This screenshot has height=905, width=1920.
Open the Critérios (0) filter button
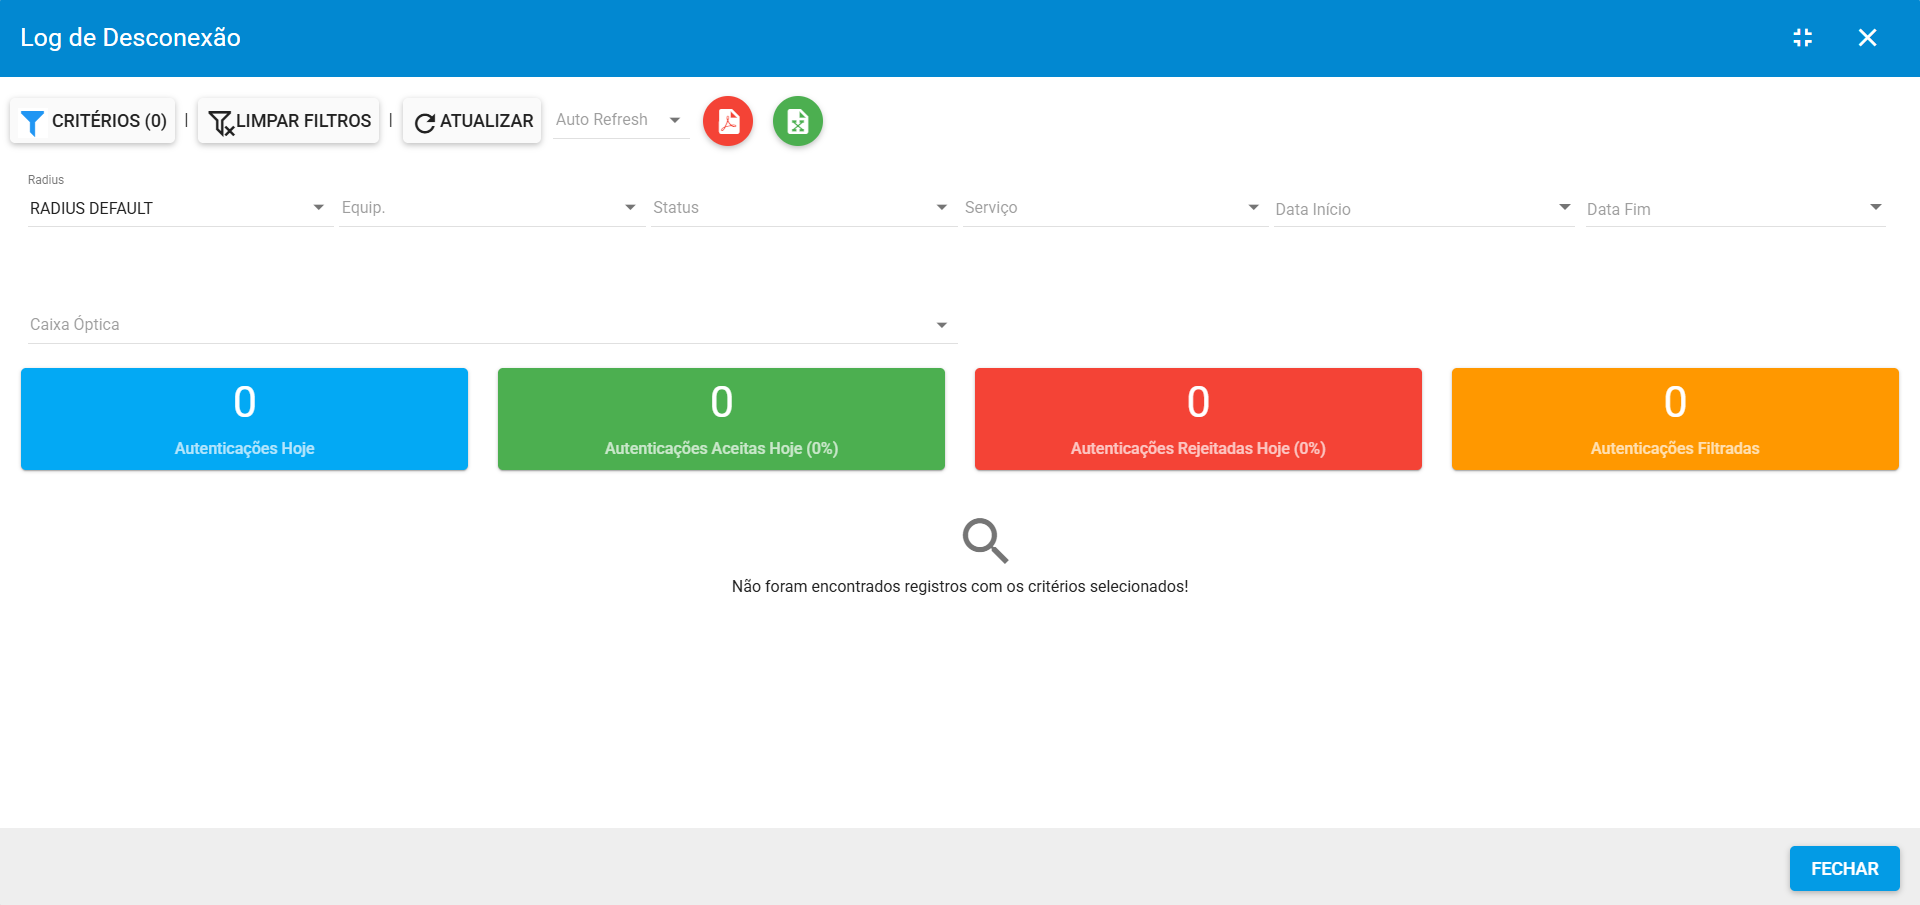93,121
